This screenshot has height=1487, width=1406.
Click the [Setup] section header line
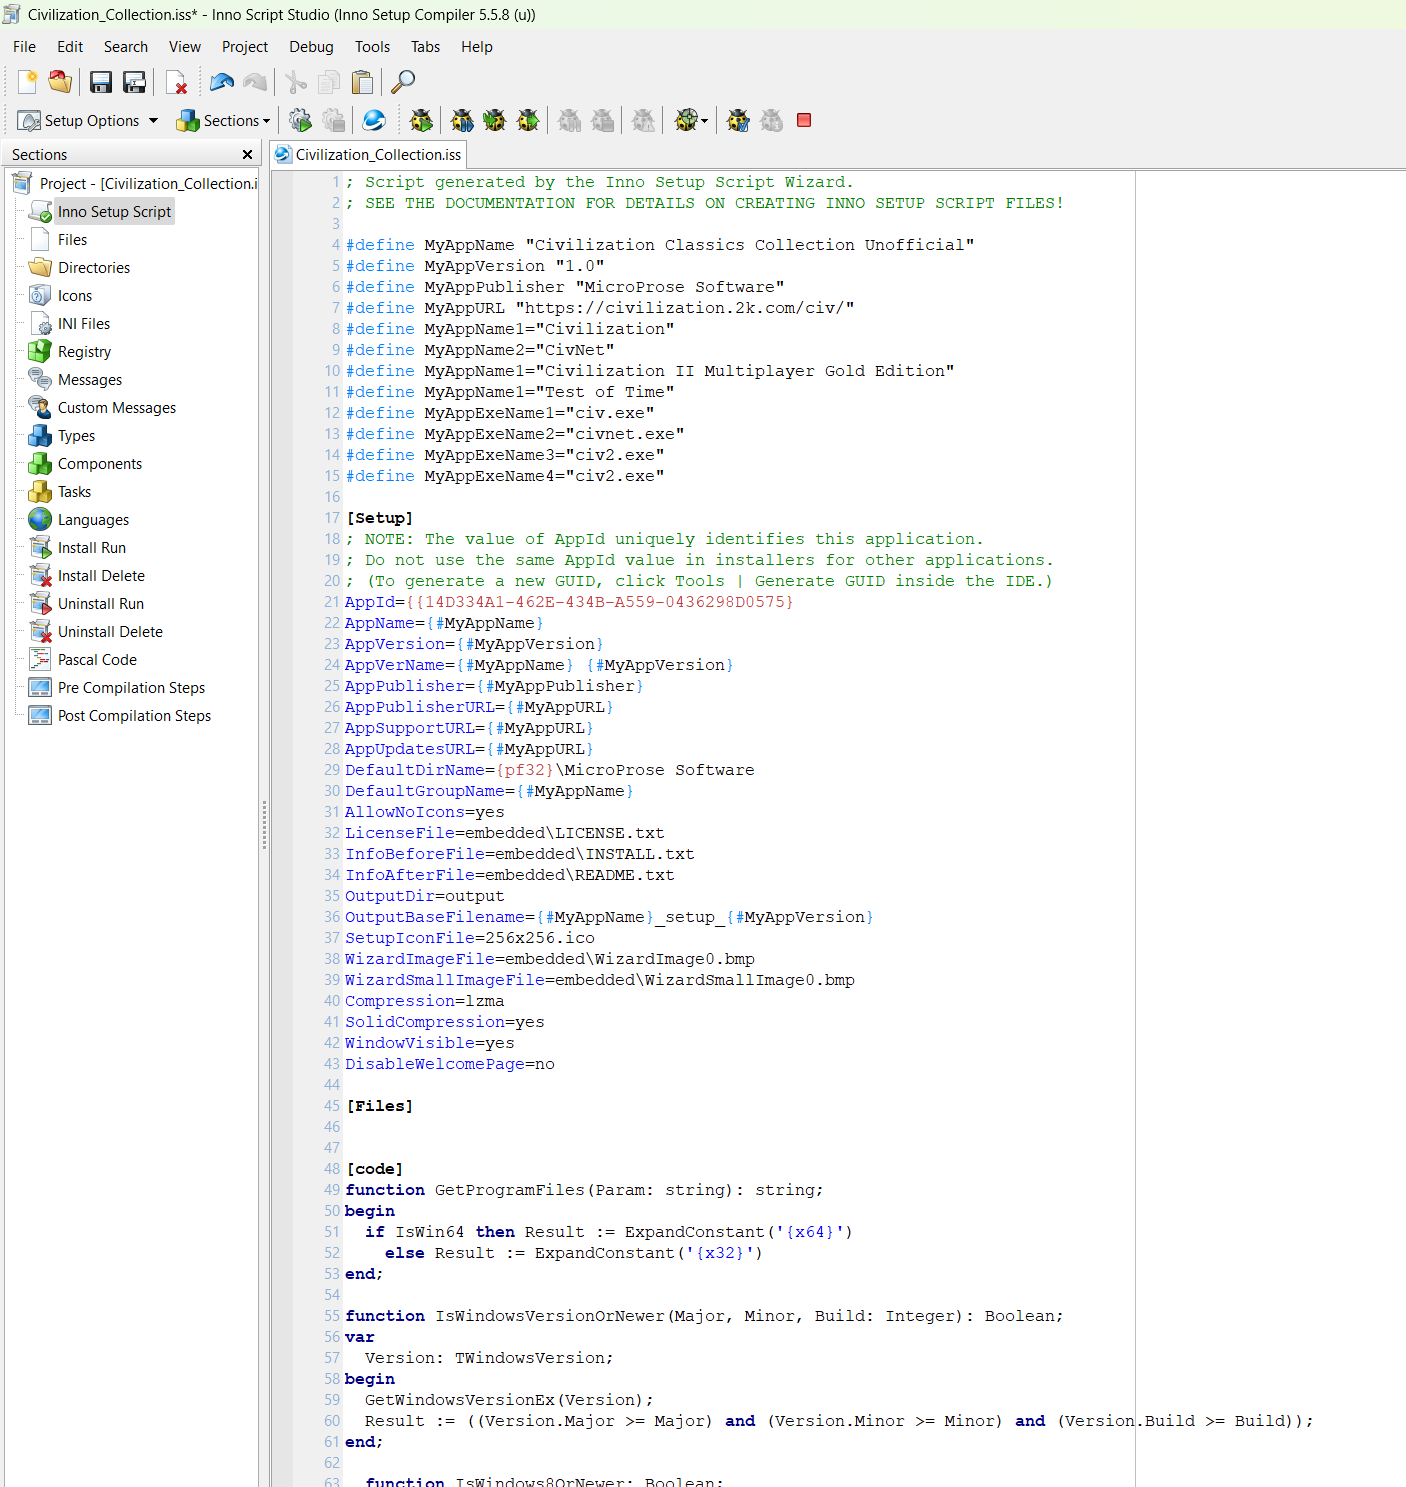[380, 518]
